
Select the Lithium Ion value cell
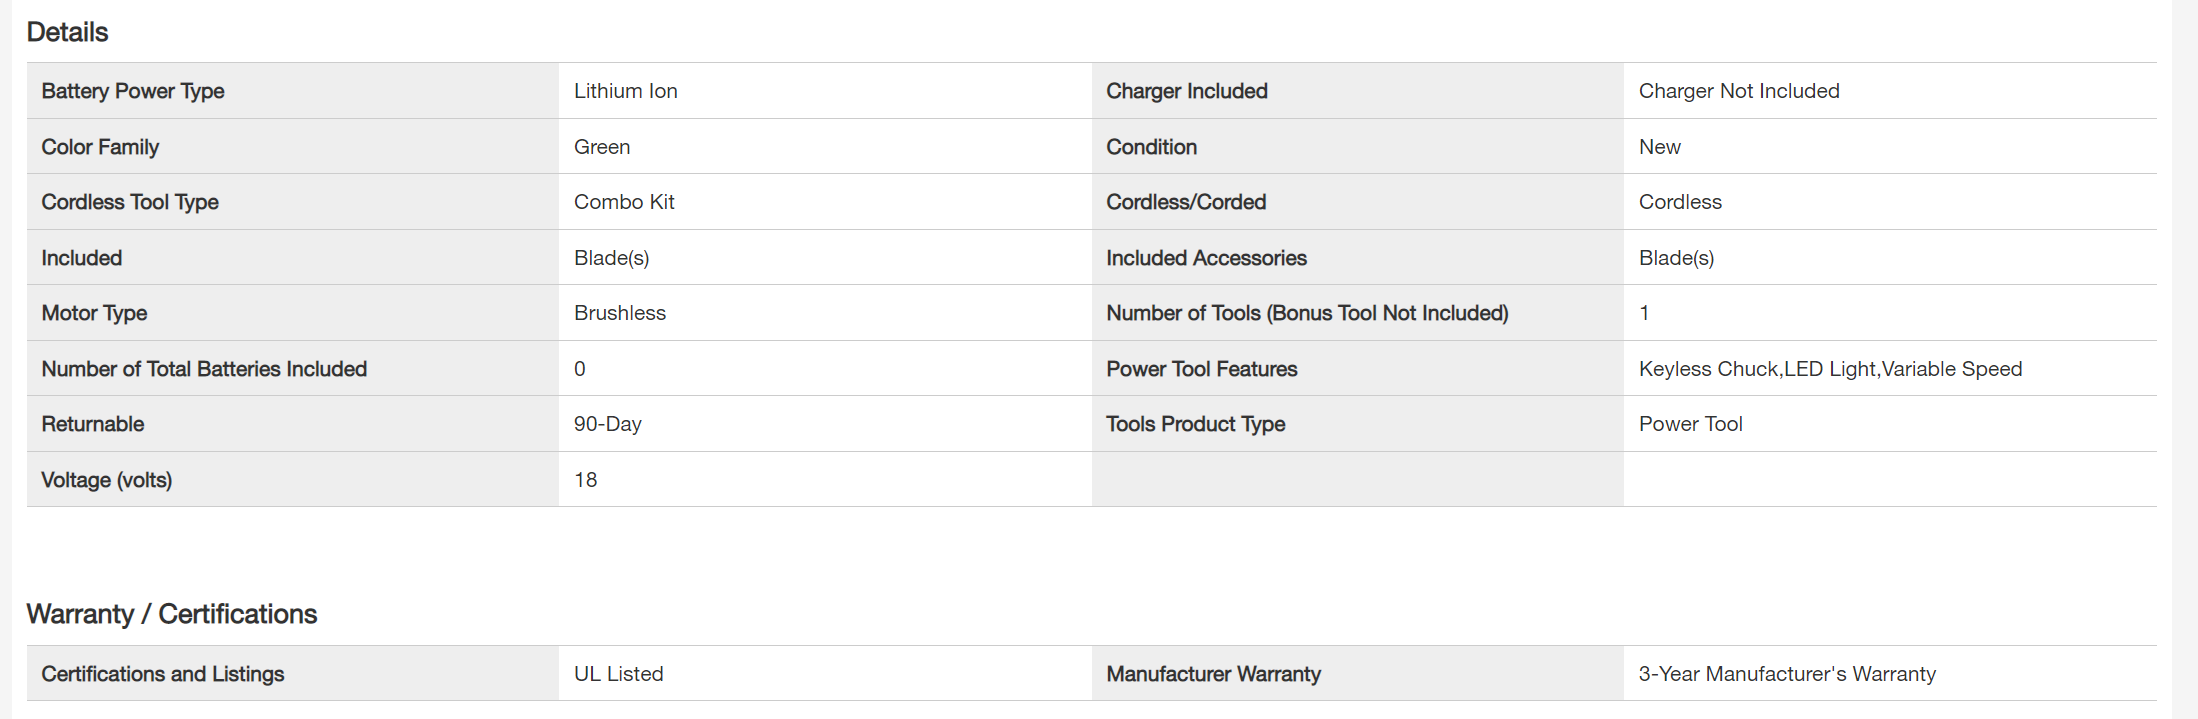[x=626, y=91]
